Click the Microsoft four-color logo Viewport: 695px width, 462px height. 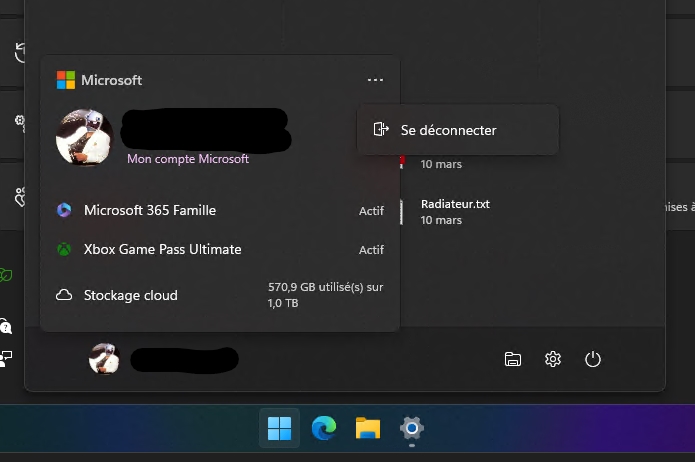tap(66, 80)
